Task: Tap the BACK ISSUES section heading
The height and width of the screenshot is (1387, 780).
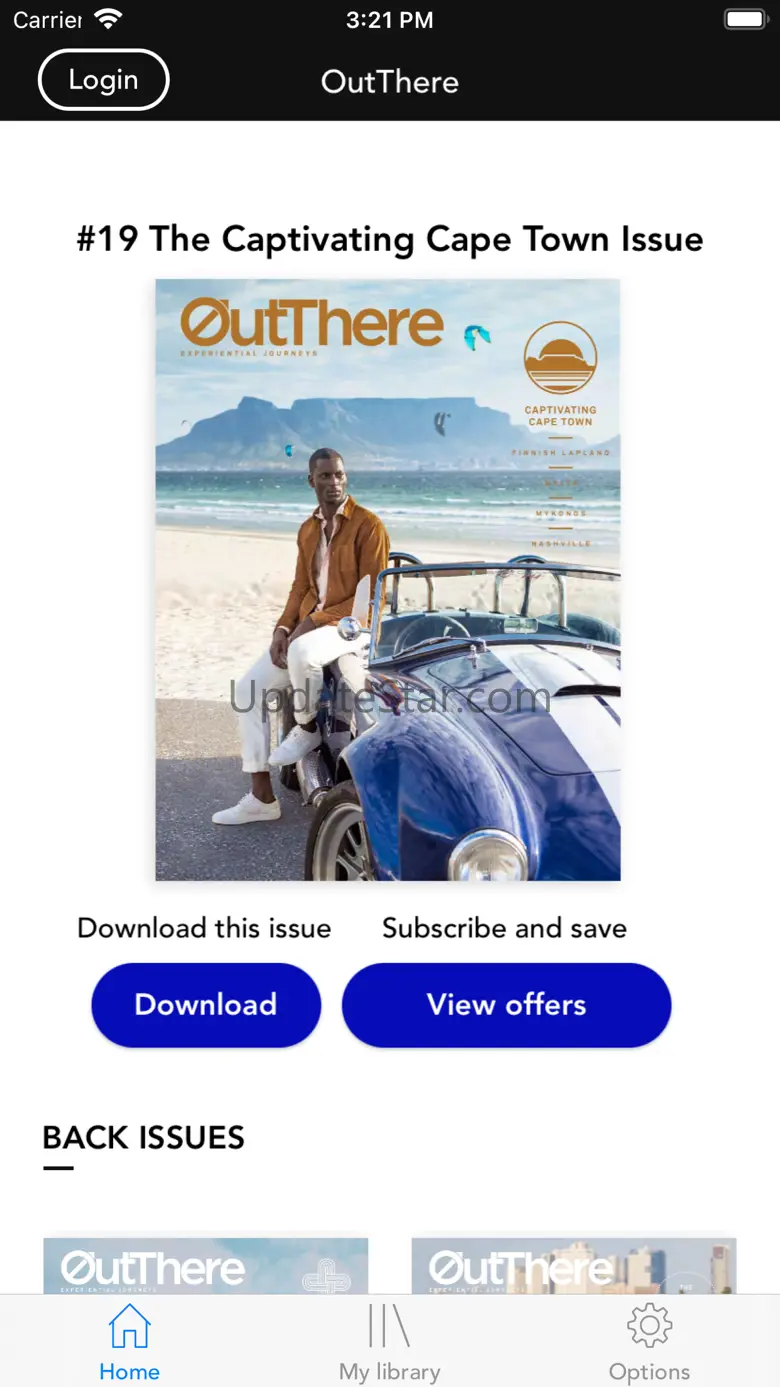Action: click(144, 1137)
